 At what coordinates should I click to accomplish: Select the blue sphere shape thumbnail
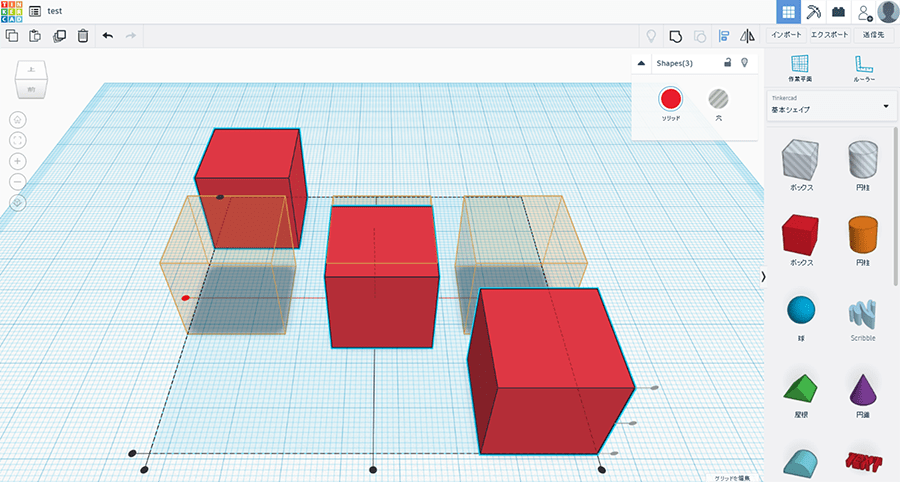pos(799,311)
